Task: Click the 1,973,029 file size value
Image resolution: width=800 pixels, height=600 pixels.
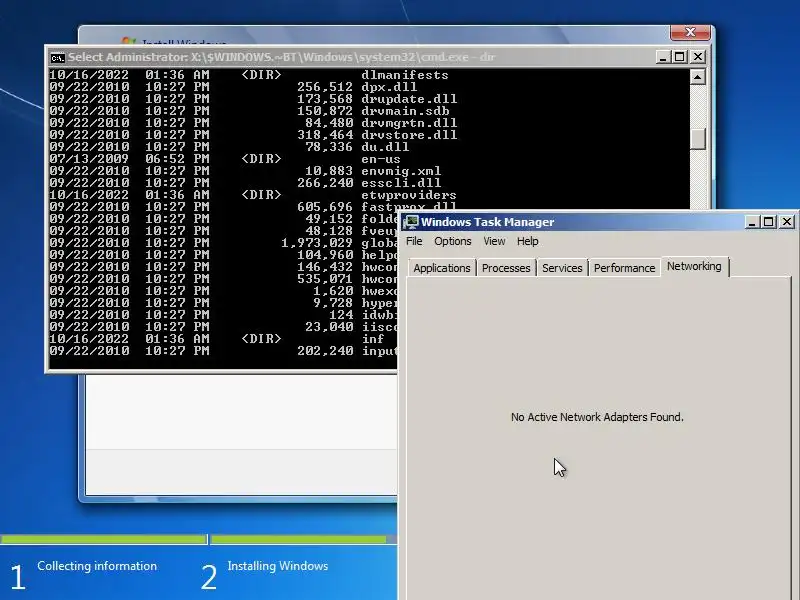Action: click(317, 243)
